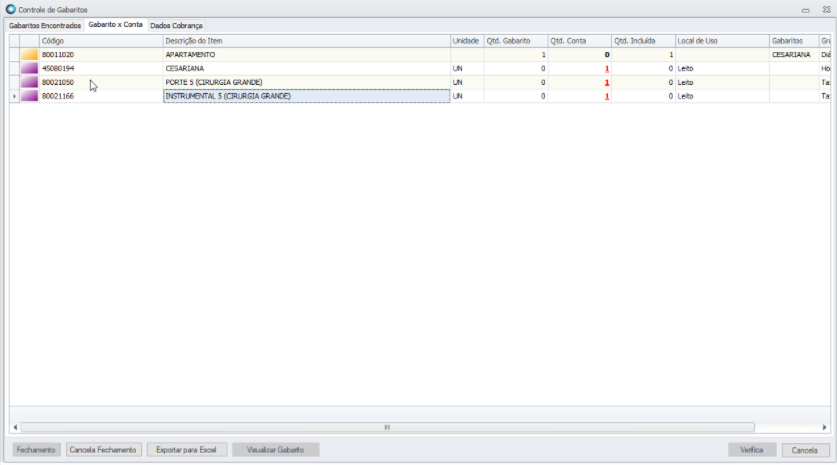Viewport: 837px width, 465px height.
Task: Click UN unit cell in PORTE 5 row
Action: point(467,82)
